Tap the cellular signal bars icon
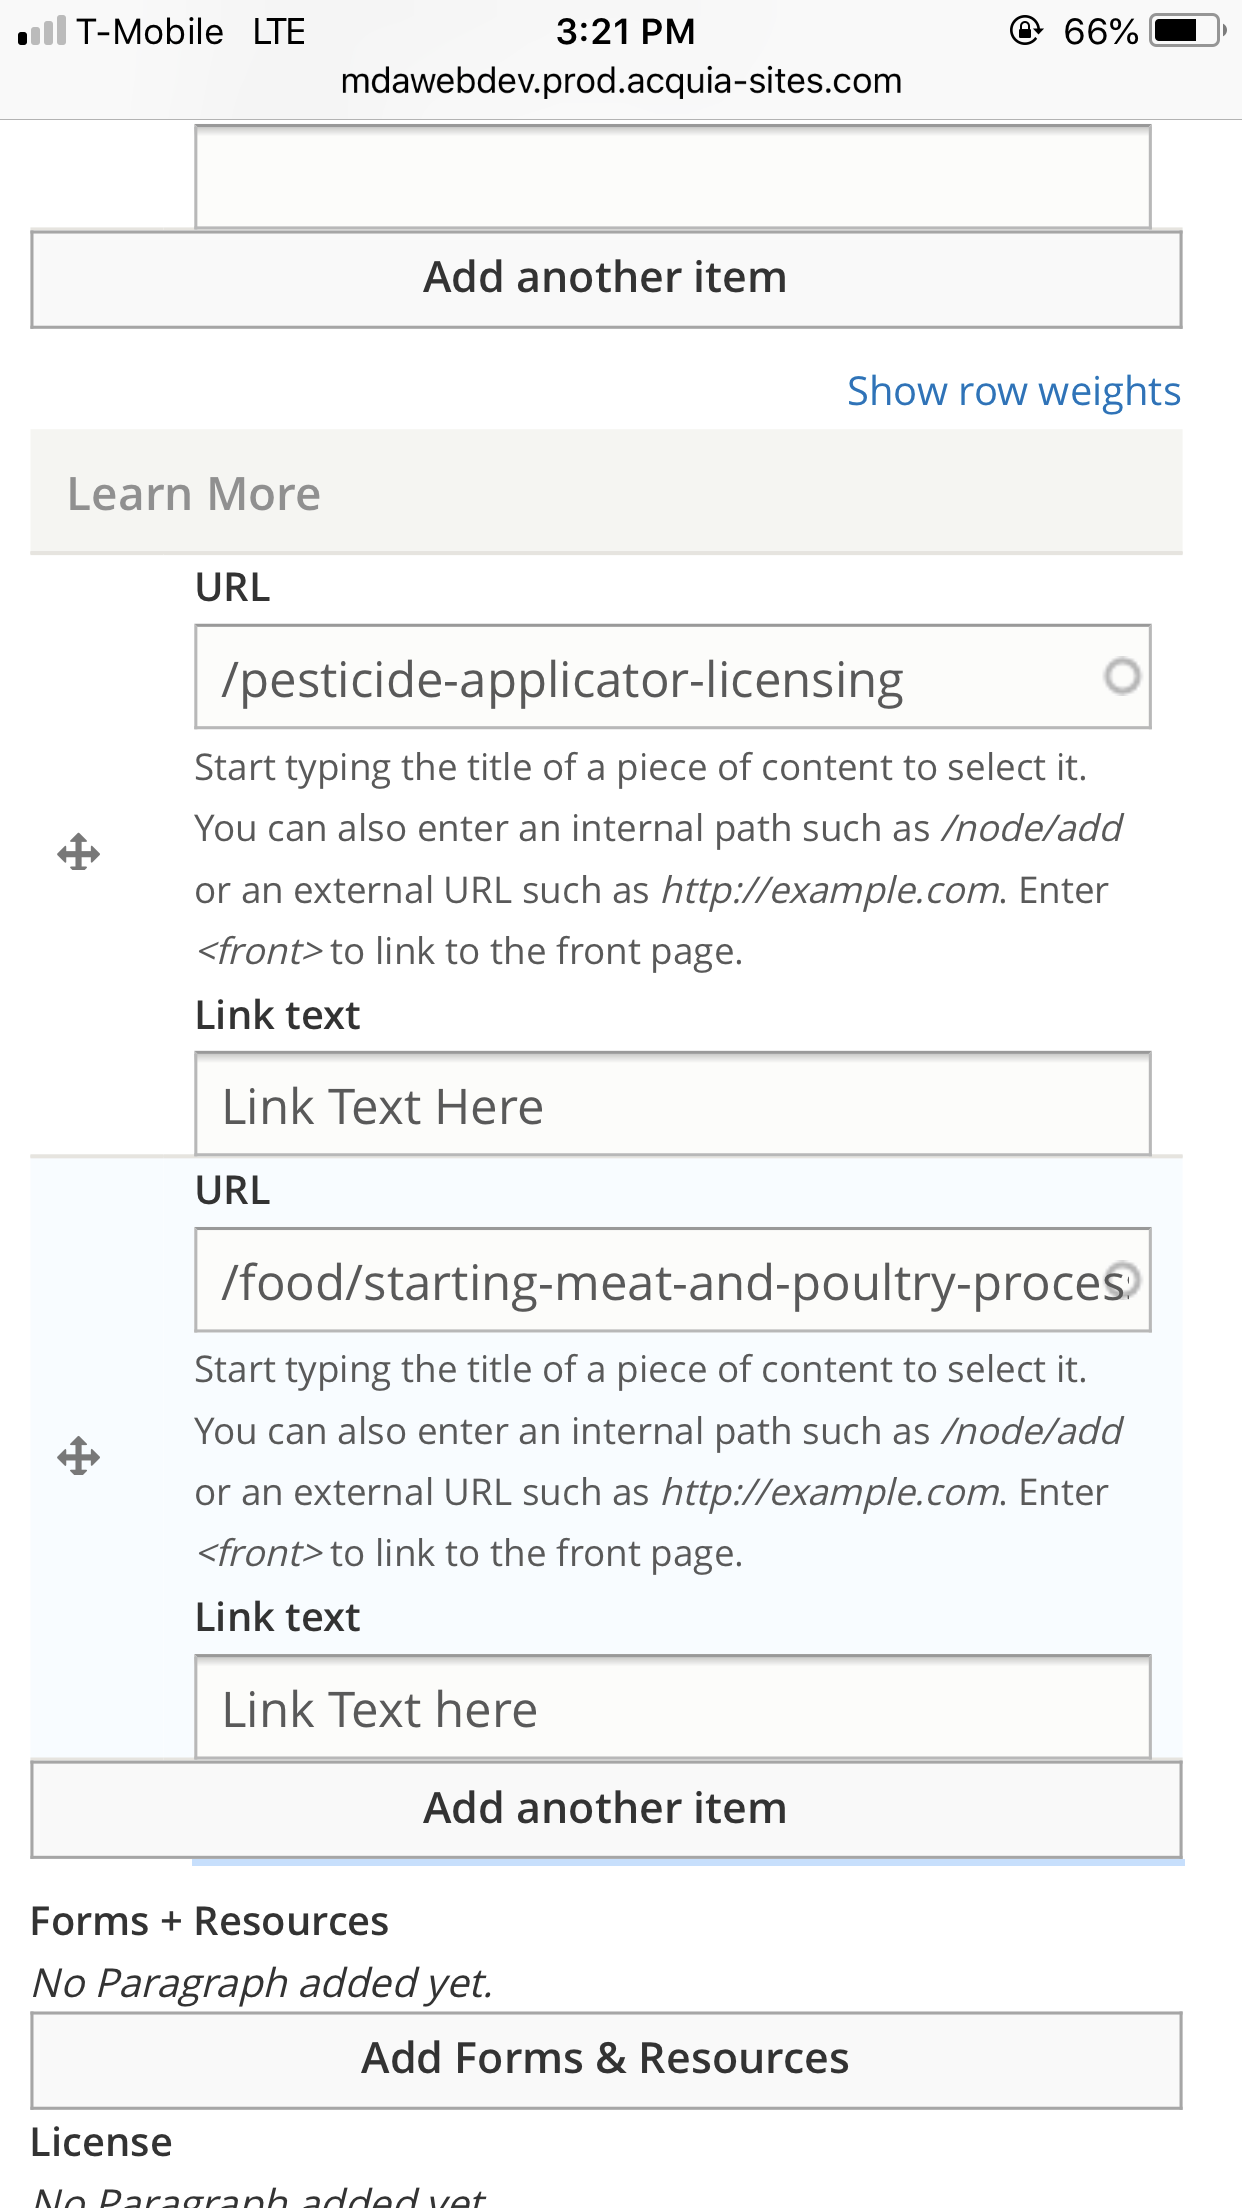1242x2208 pixels. tap(42, 31)
